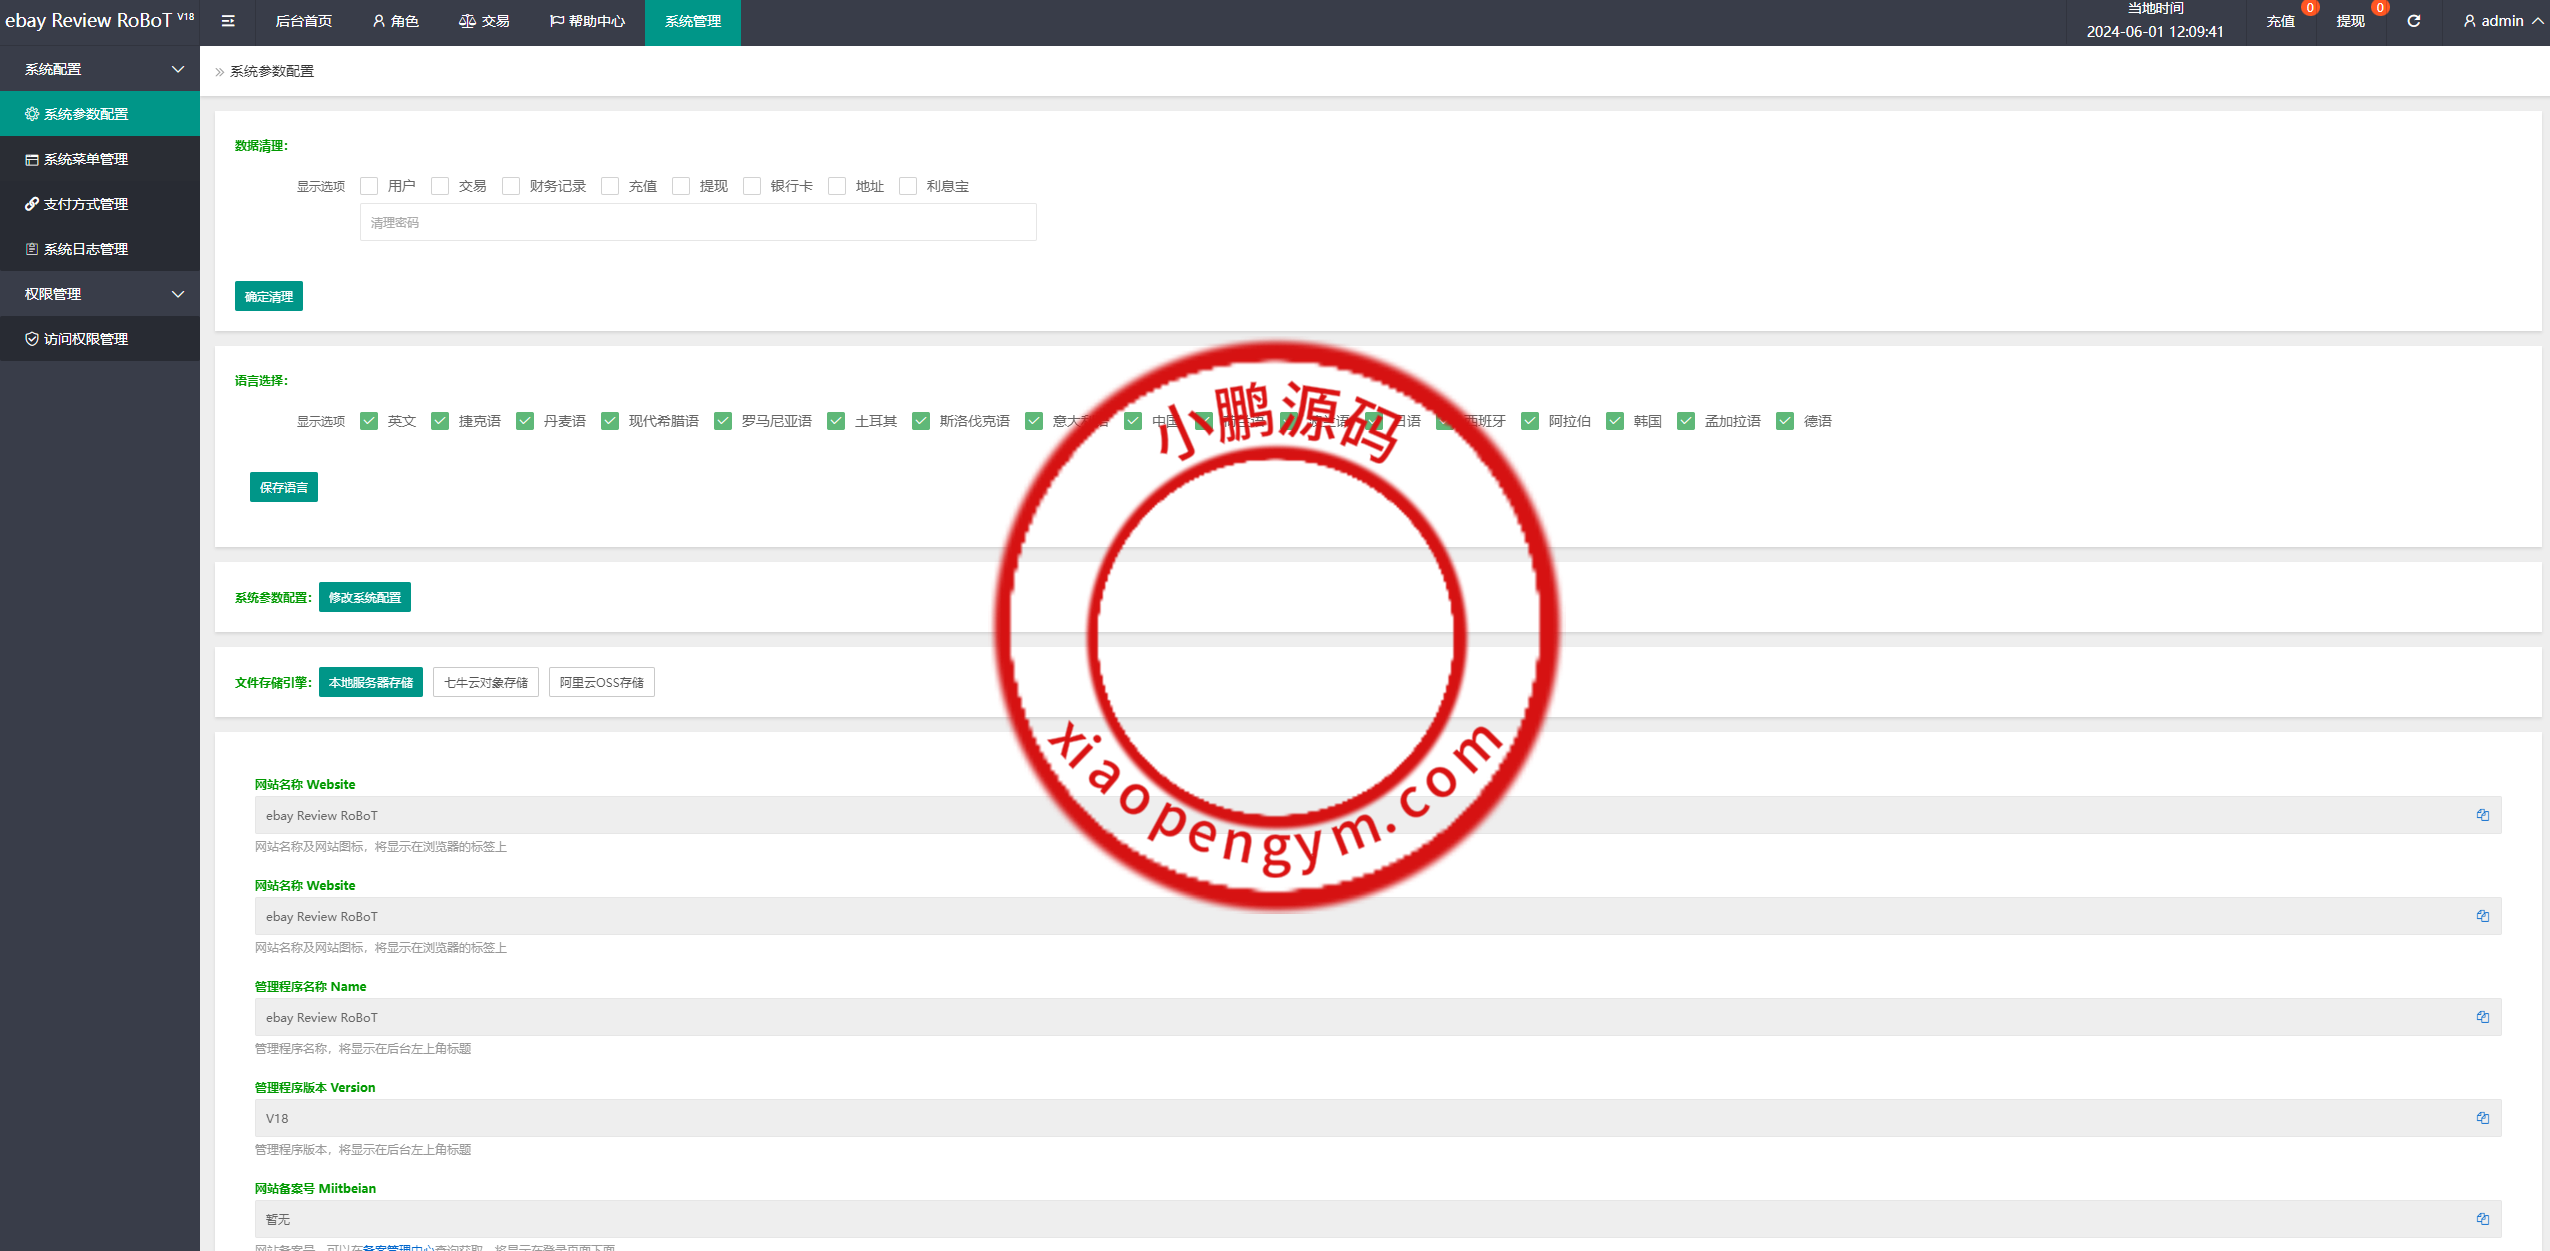
Task: Enable the 财务记录 checkbox
Action: click(x=511, y=186)
